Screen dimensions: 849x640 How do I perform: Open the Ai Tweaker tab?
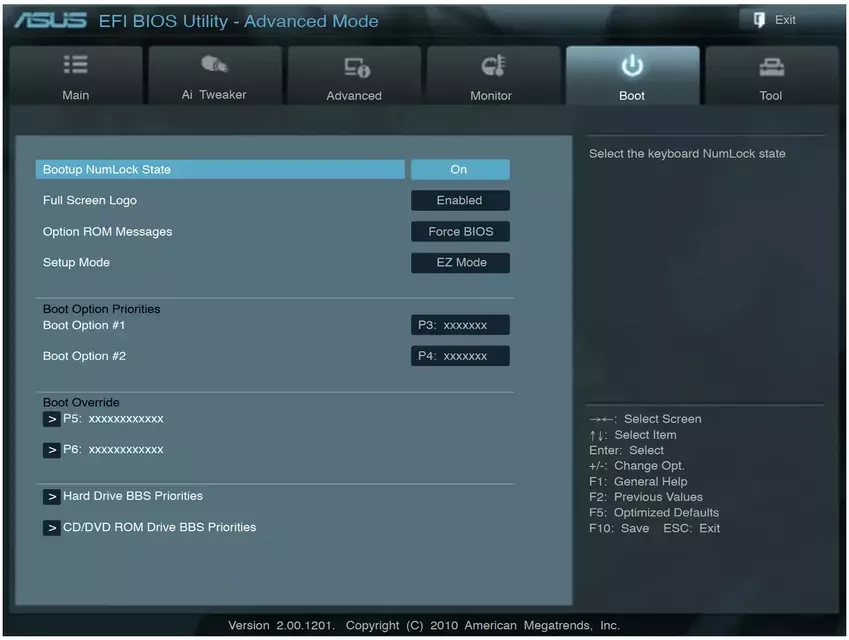pyautogui.click(x=215, y=75)
